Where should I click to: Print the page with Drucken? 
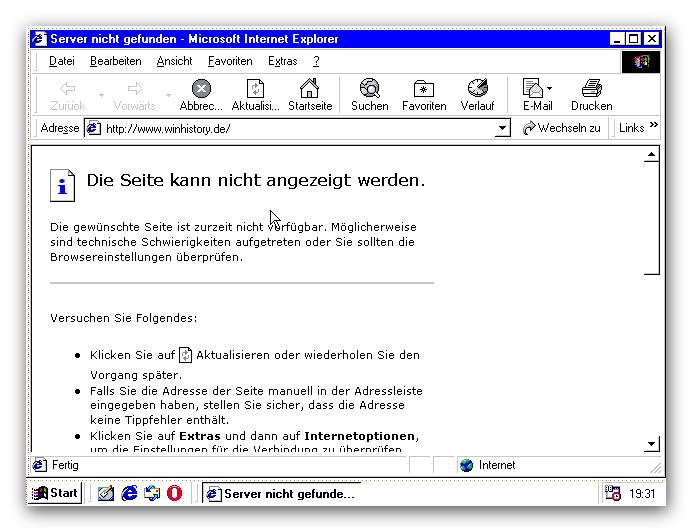click(591, 90)
